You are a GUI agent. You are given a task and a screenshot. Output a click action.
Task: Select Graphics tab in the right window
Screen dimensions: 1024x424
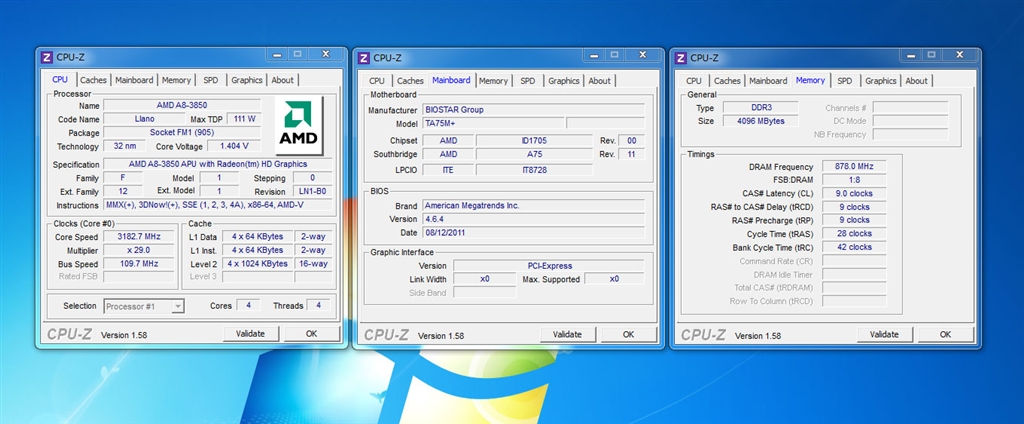[881, 81]
